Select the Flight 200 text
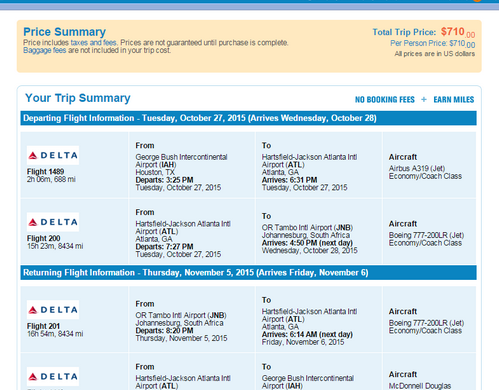499x390 pixels. pos(44,238)
